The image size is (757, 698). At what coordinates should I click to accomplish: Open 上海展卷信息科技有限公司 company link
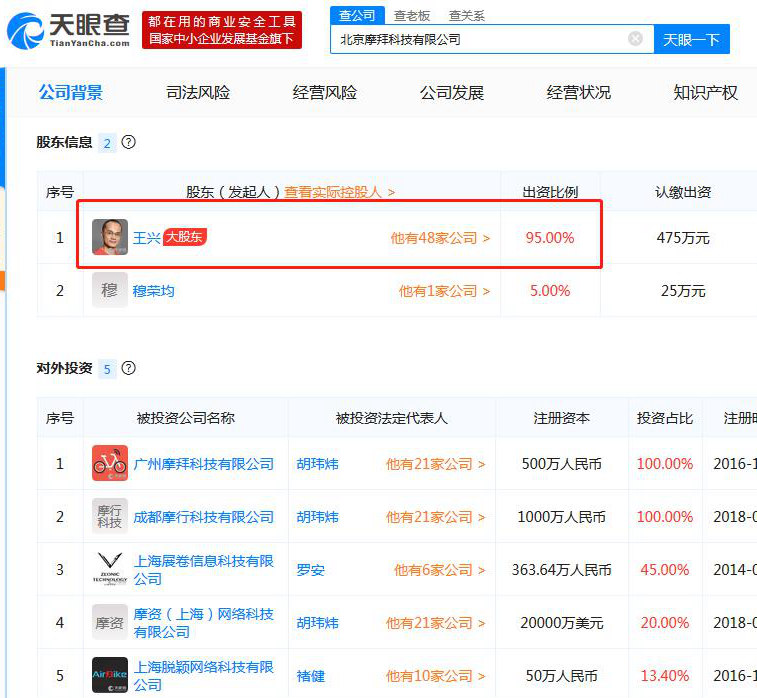pos(203,570)
